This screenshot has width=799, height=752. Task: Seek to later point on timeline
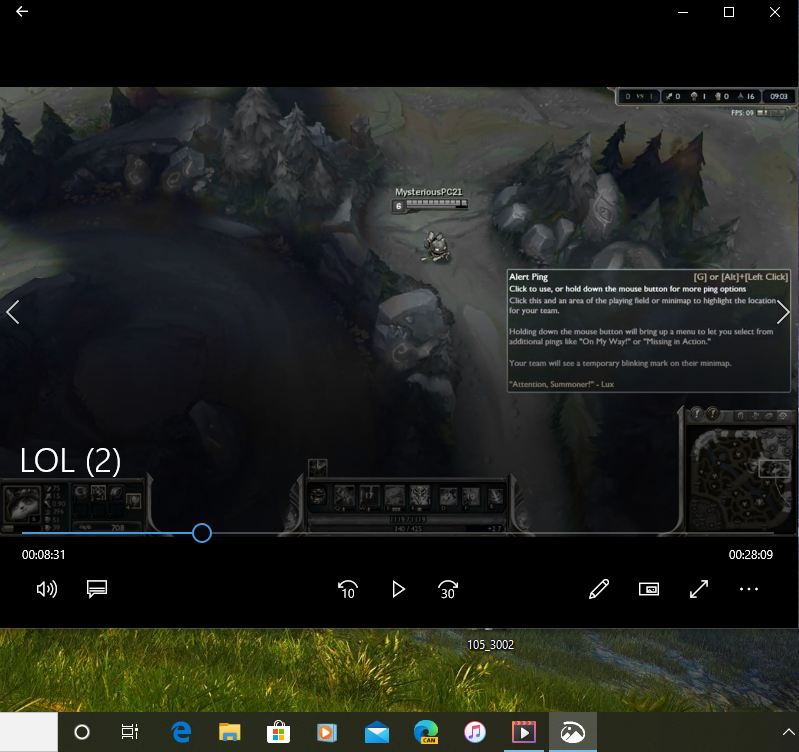tap(492, 533)
